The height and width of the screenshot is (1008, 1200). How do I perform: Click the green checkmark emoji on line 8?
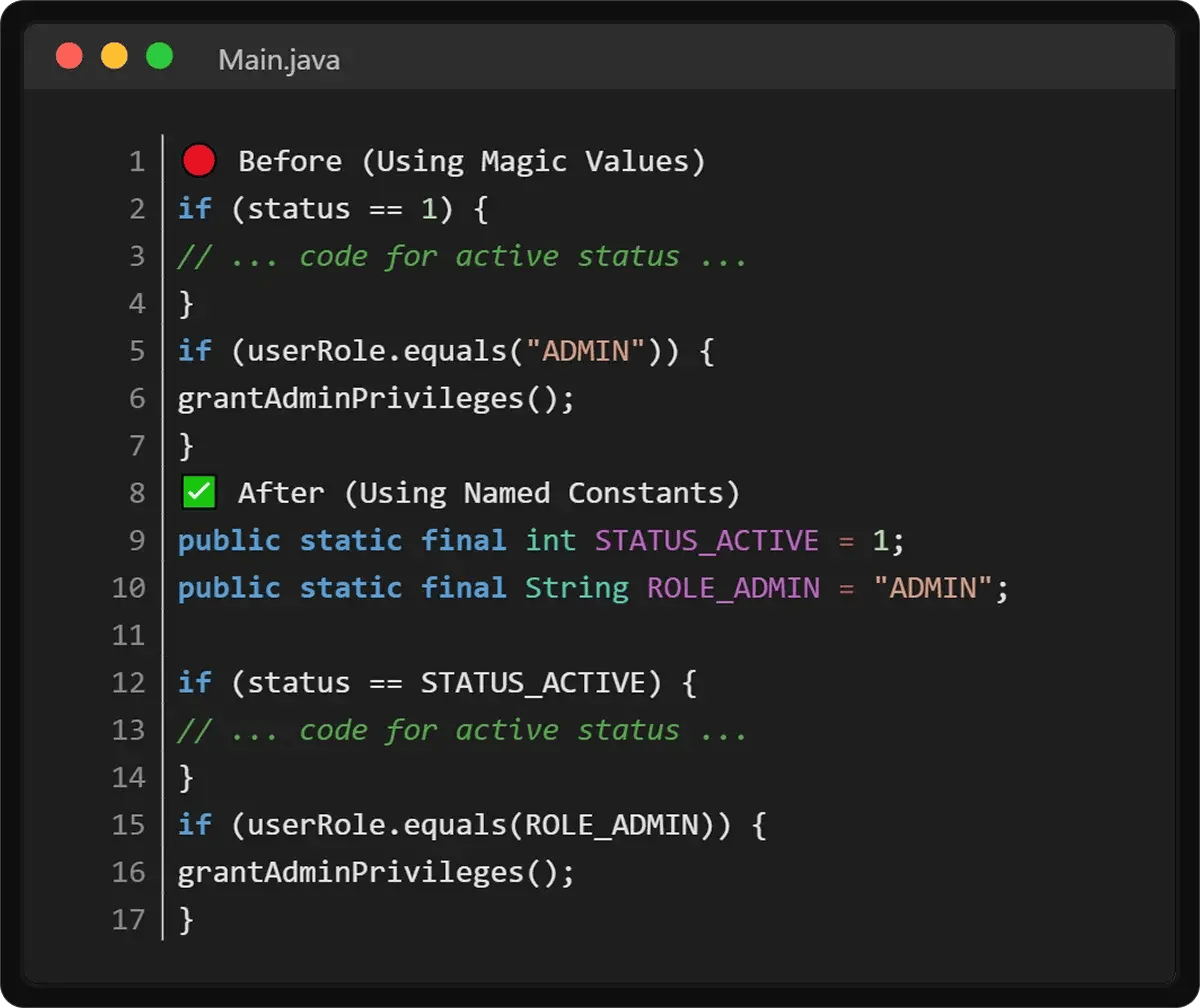click(199, 492)
